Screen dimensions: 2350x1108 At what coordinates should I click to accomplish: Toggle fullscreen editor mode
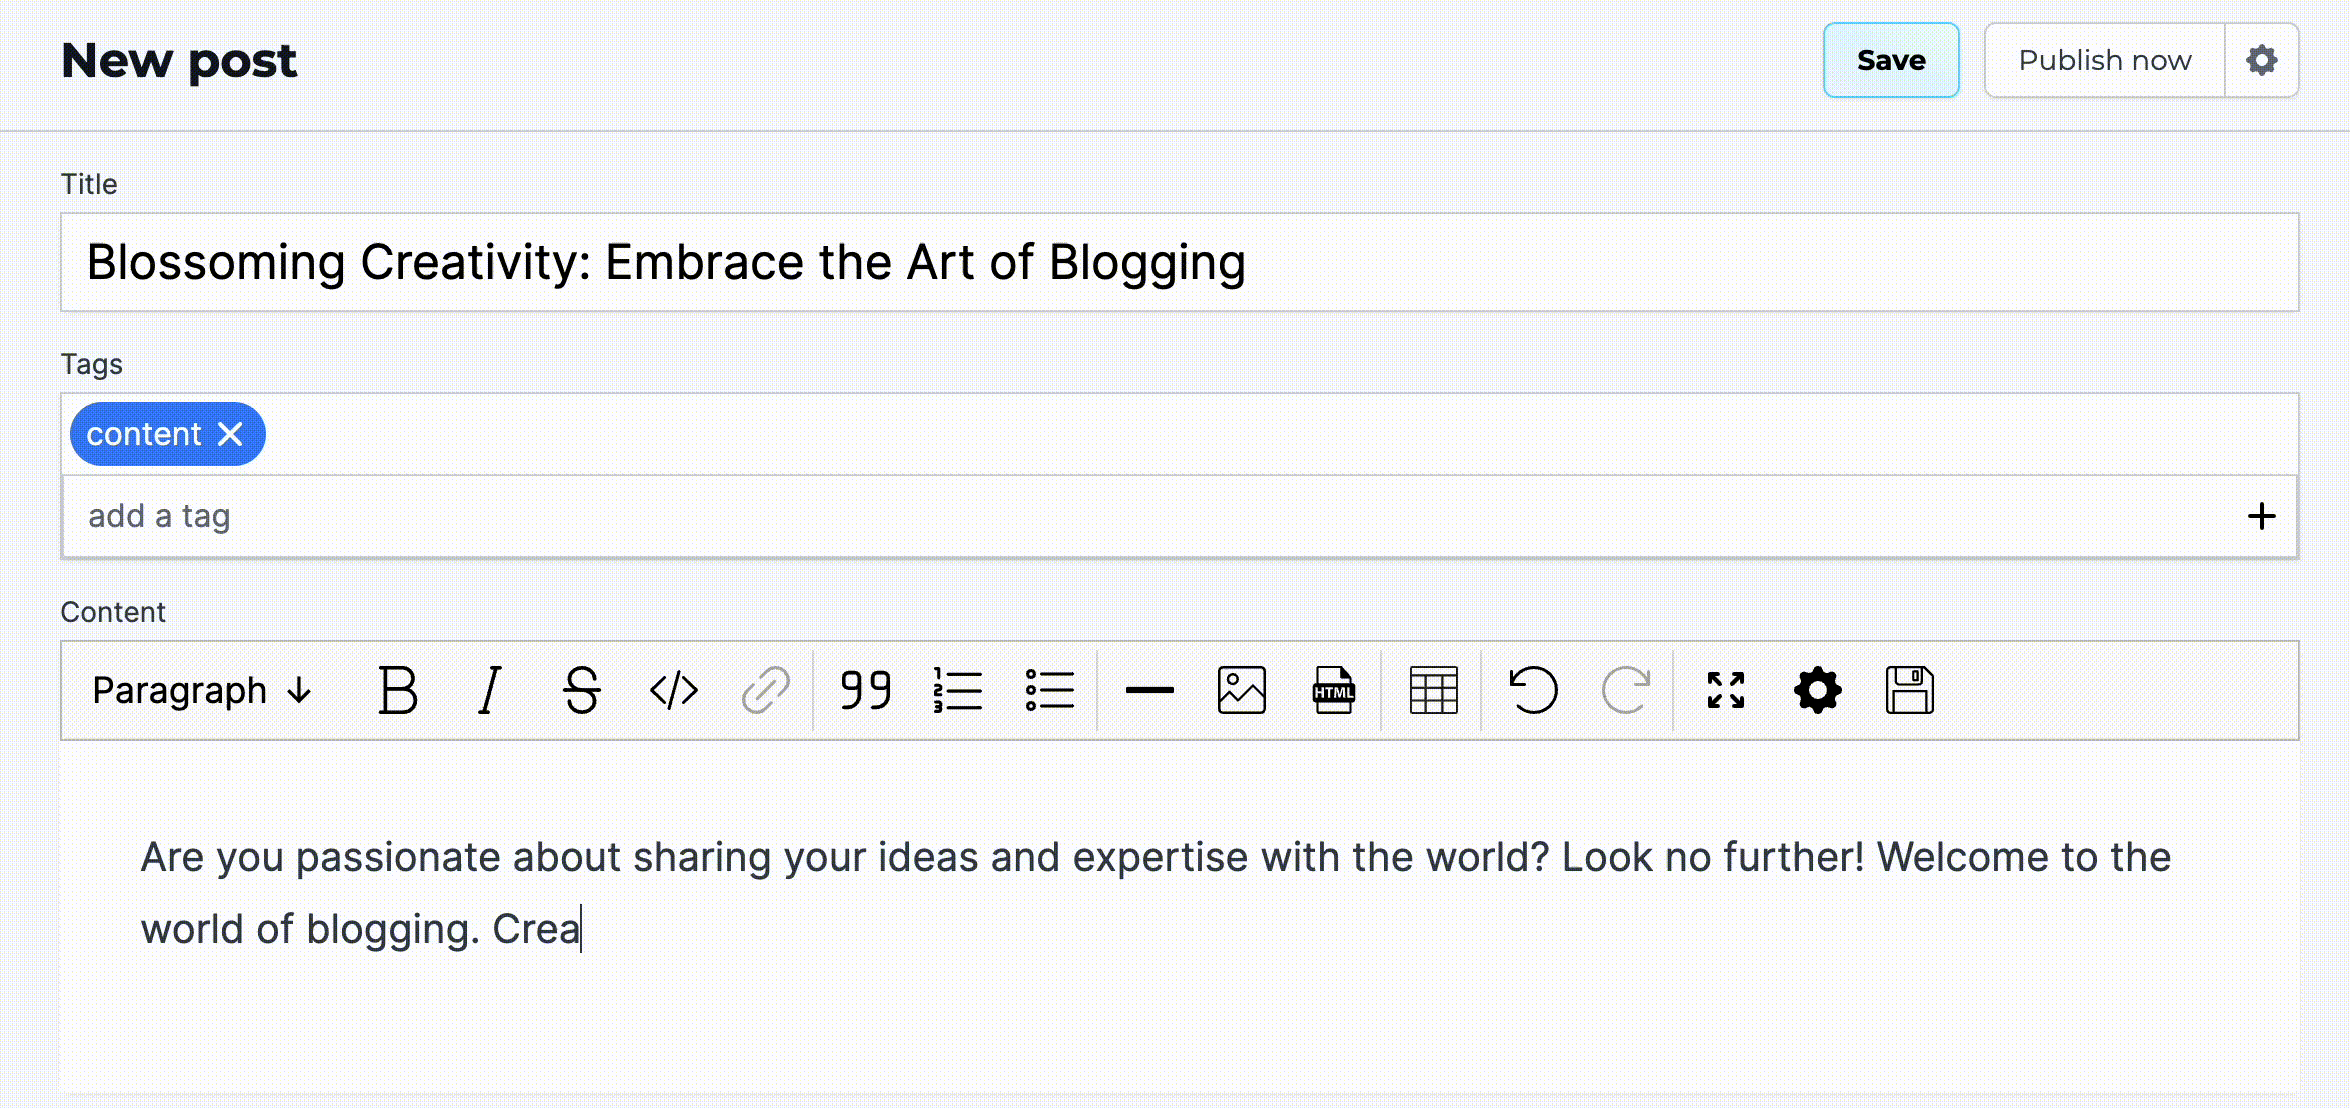(x=1725, y=690)
